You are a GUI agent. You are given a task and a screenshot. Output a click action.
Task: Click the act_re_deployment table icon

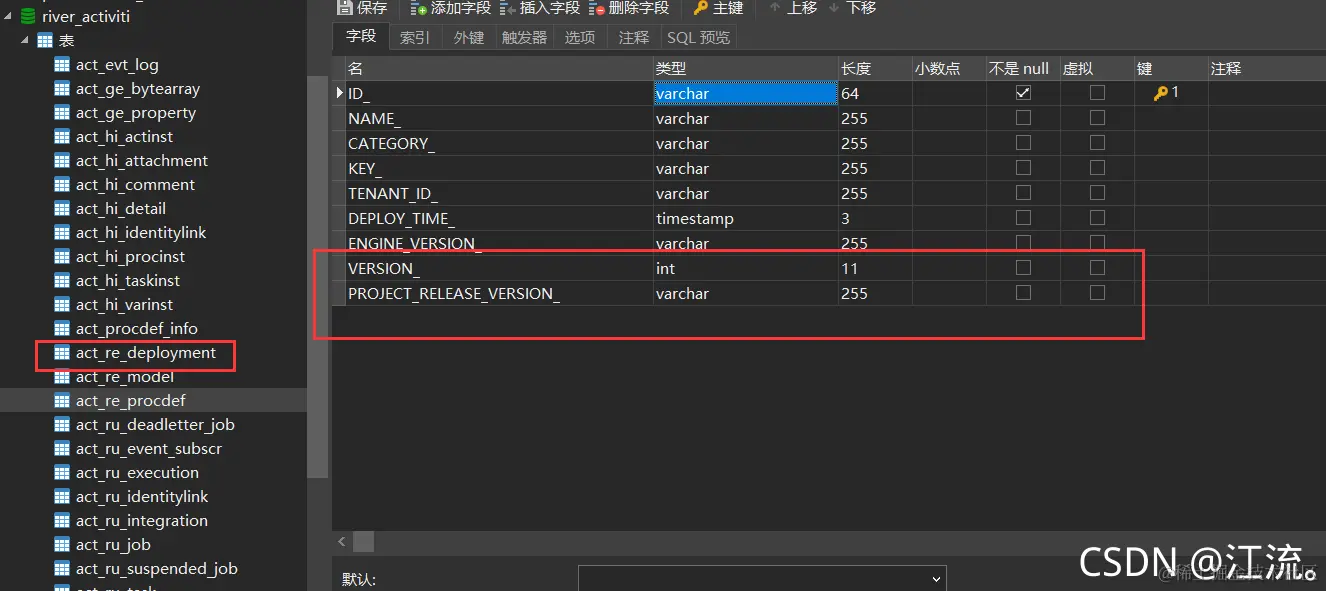62,353
